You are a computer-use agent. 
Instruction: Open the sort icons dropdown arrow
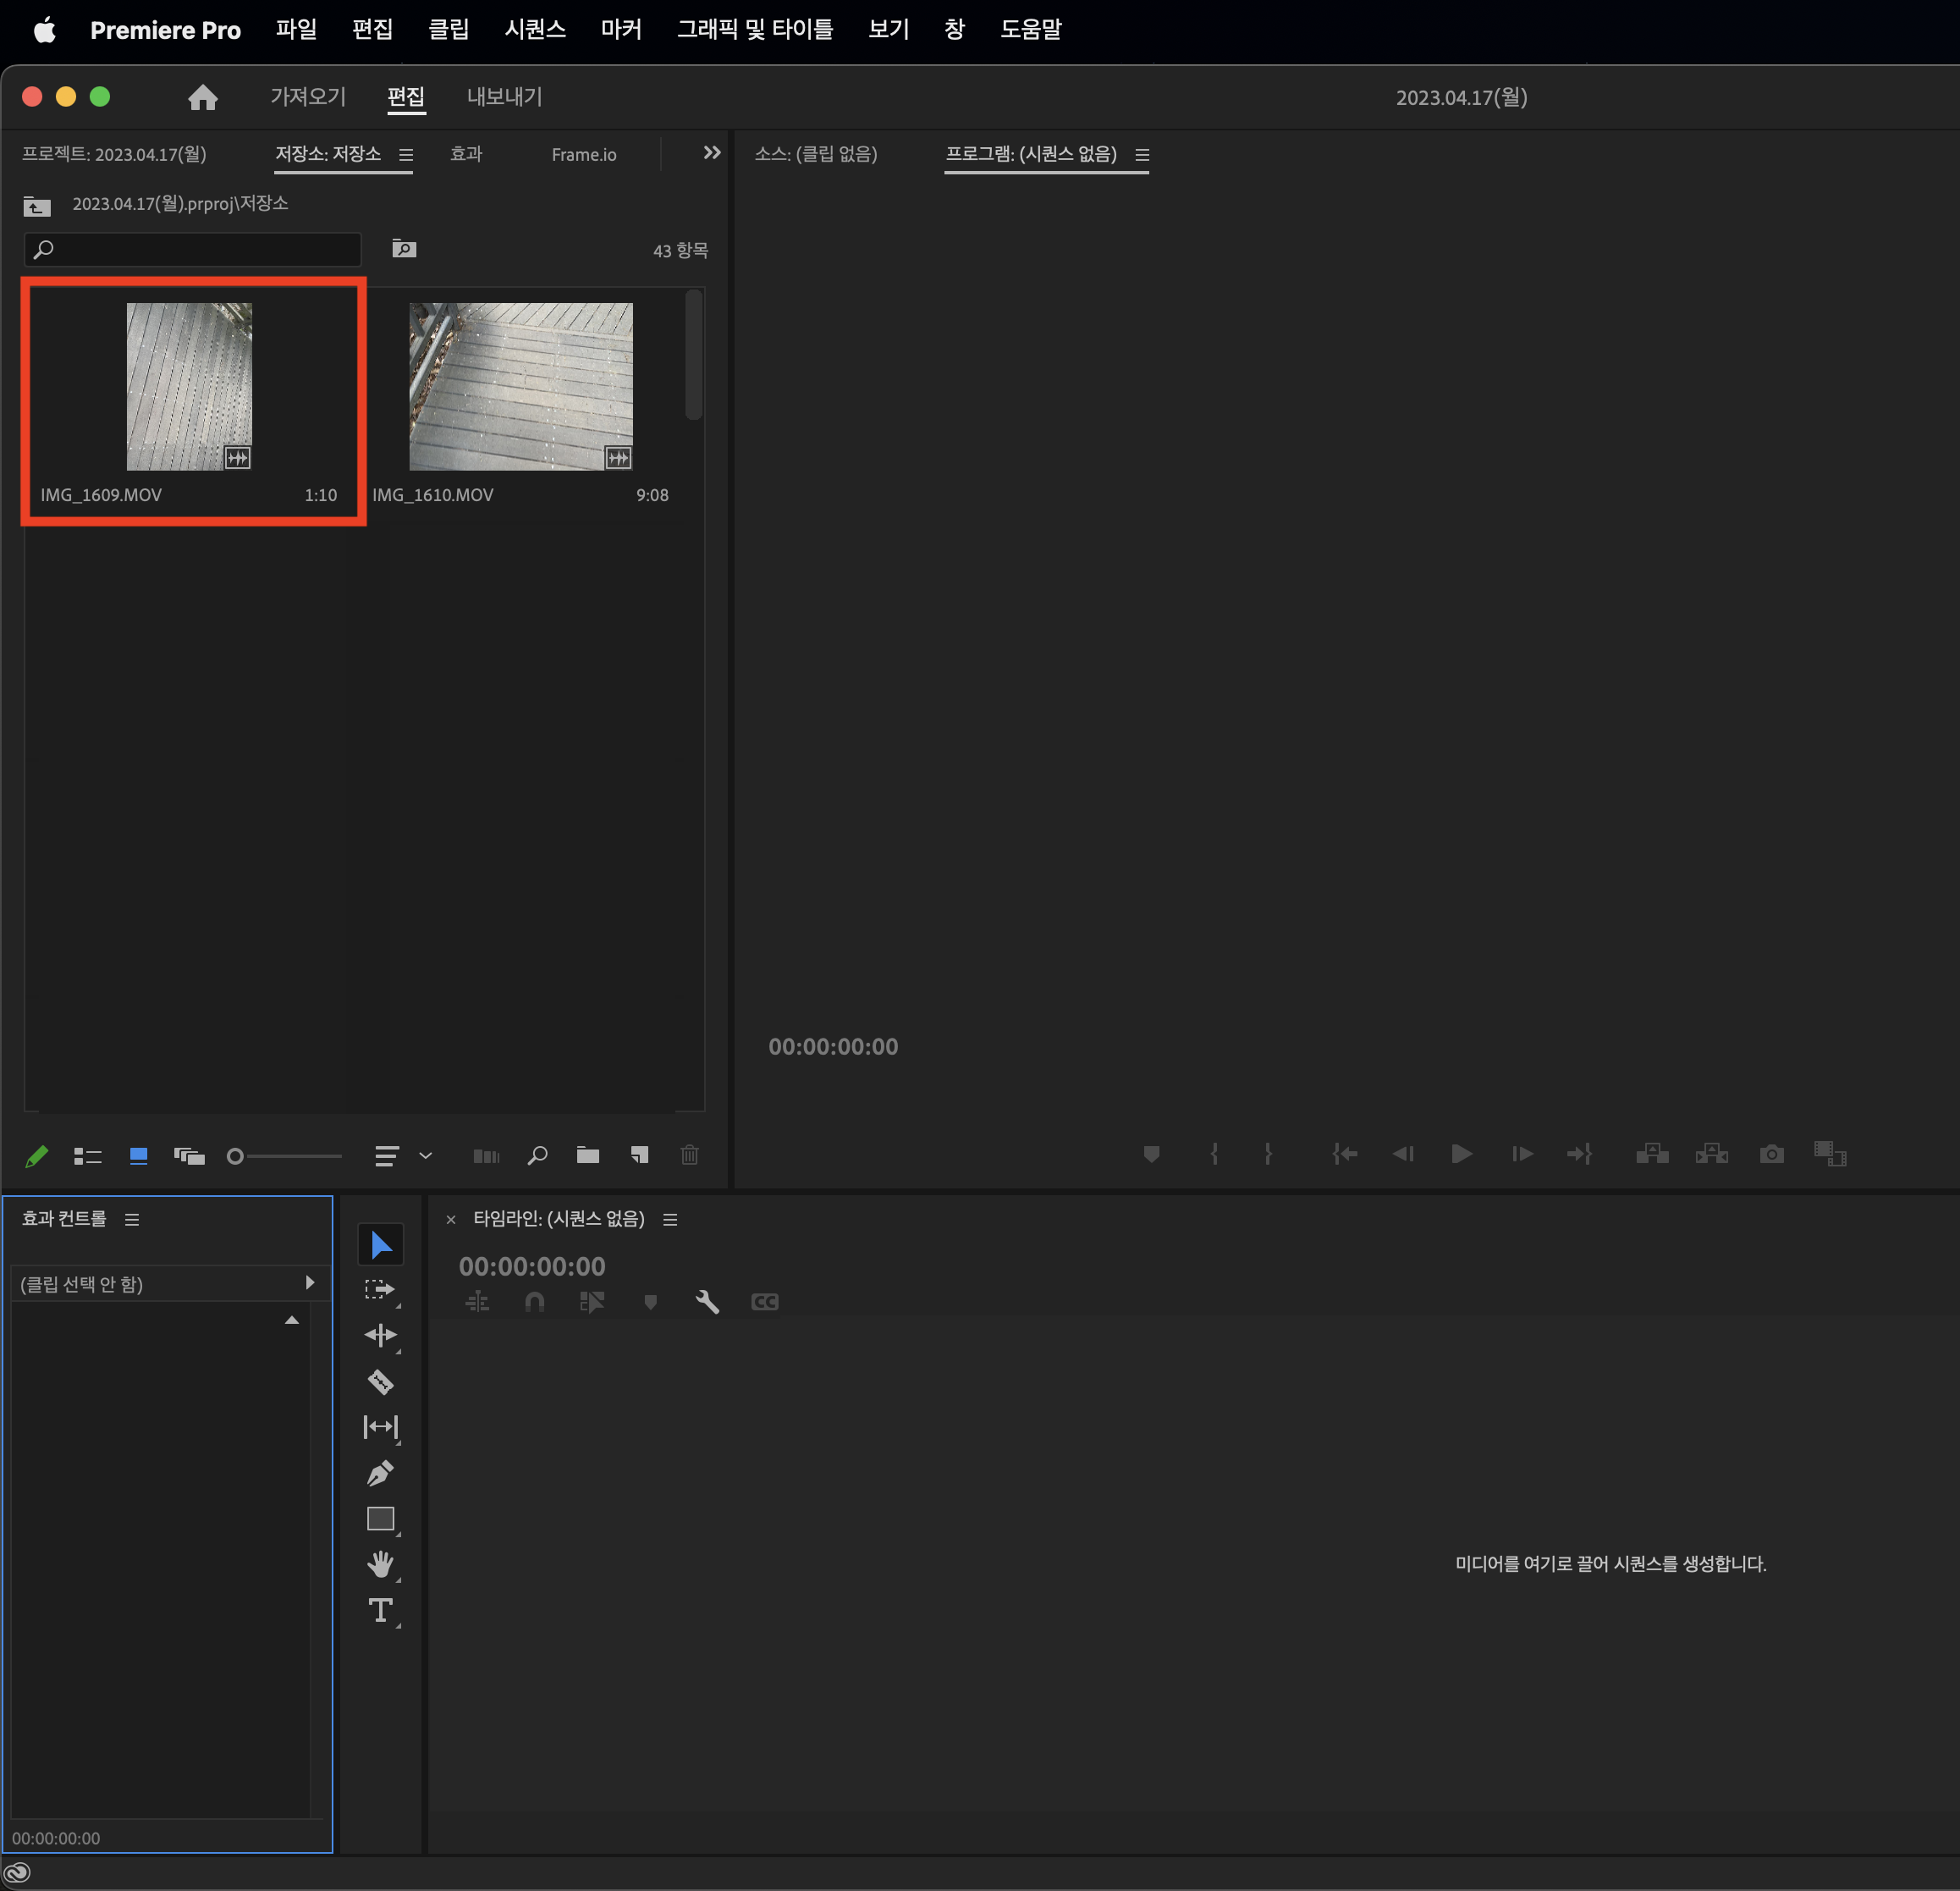pyautogui.click(x=426, y=1155)
